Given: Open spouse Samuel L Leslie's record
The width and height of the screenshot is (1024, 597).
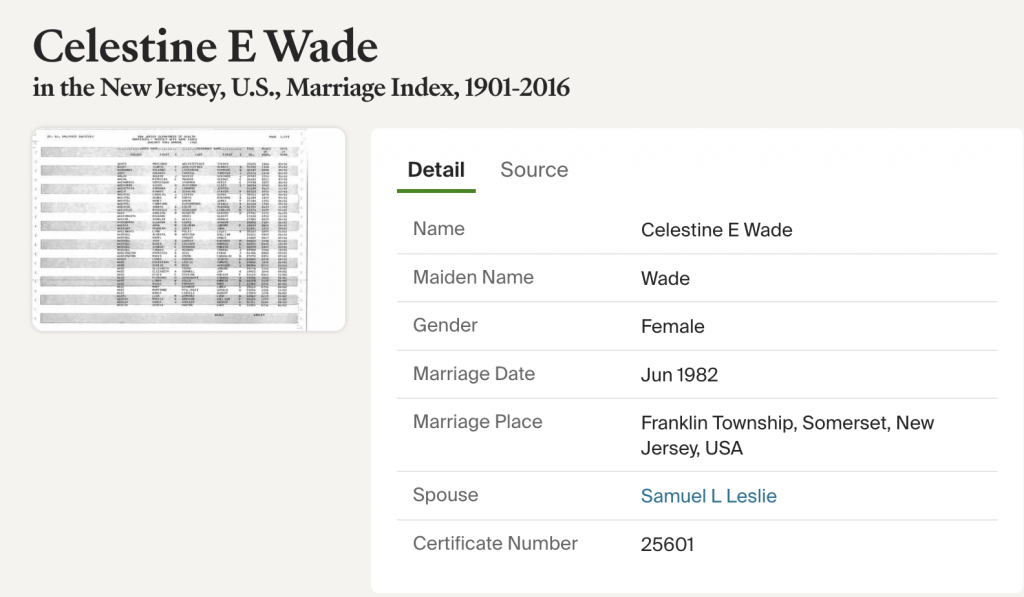Looking at the screenshot, I should (x=708, y=496).
